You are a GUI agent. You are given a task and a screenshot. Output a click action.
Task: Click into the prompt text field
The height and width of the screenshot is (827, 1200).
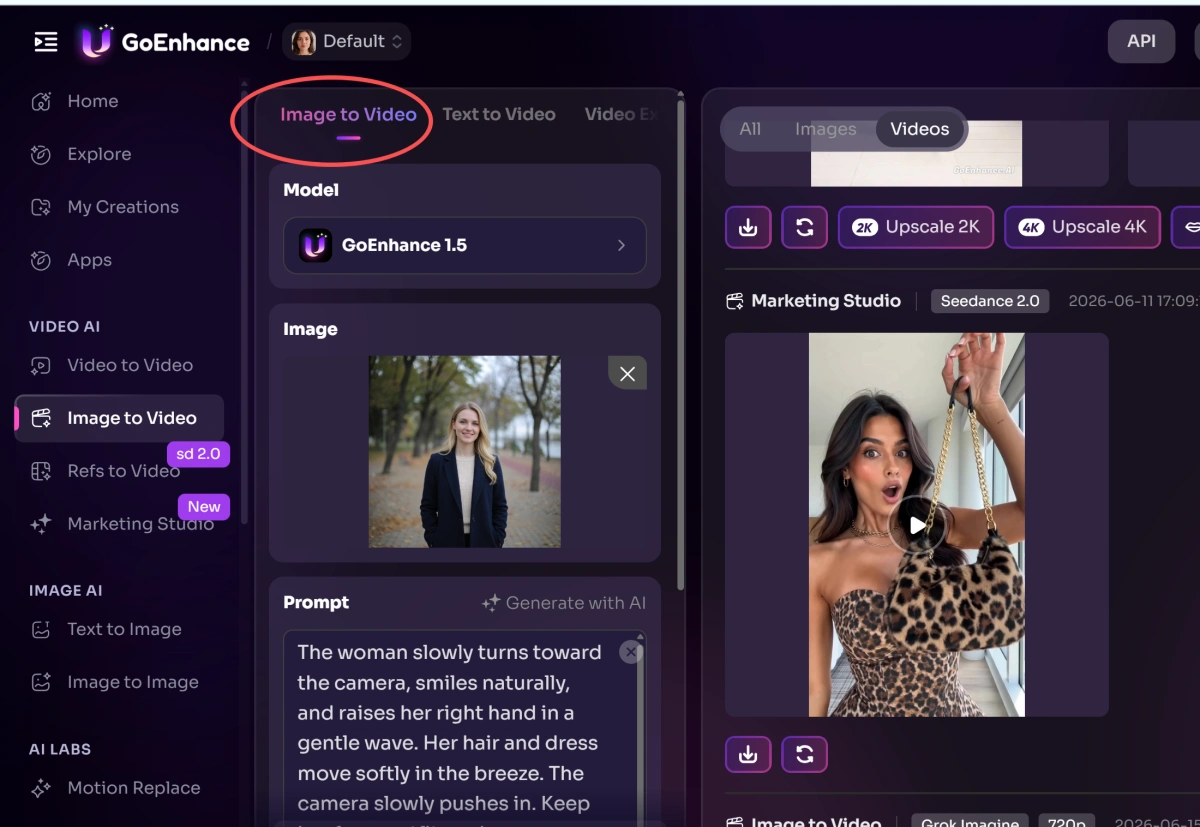(465, 727)
